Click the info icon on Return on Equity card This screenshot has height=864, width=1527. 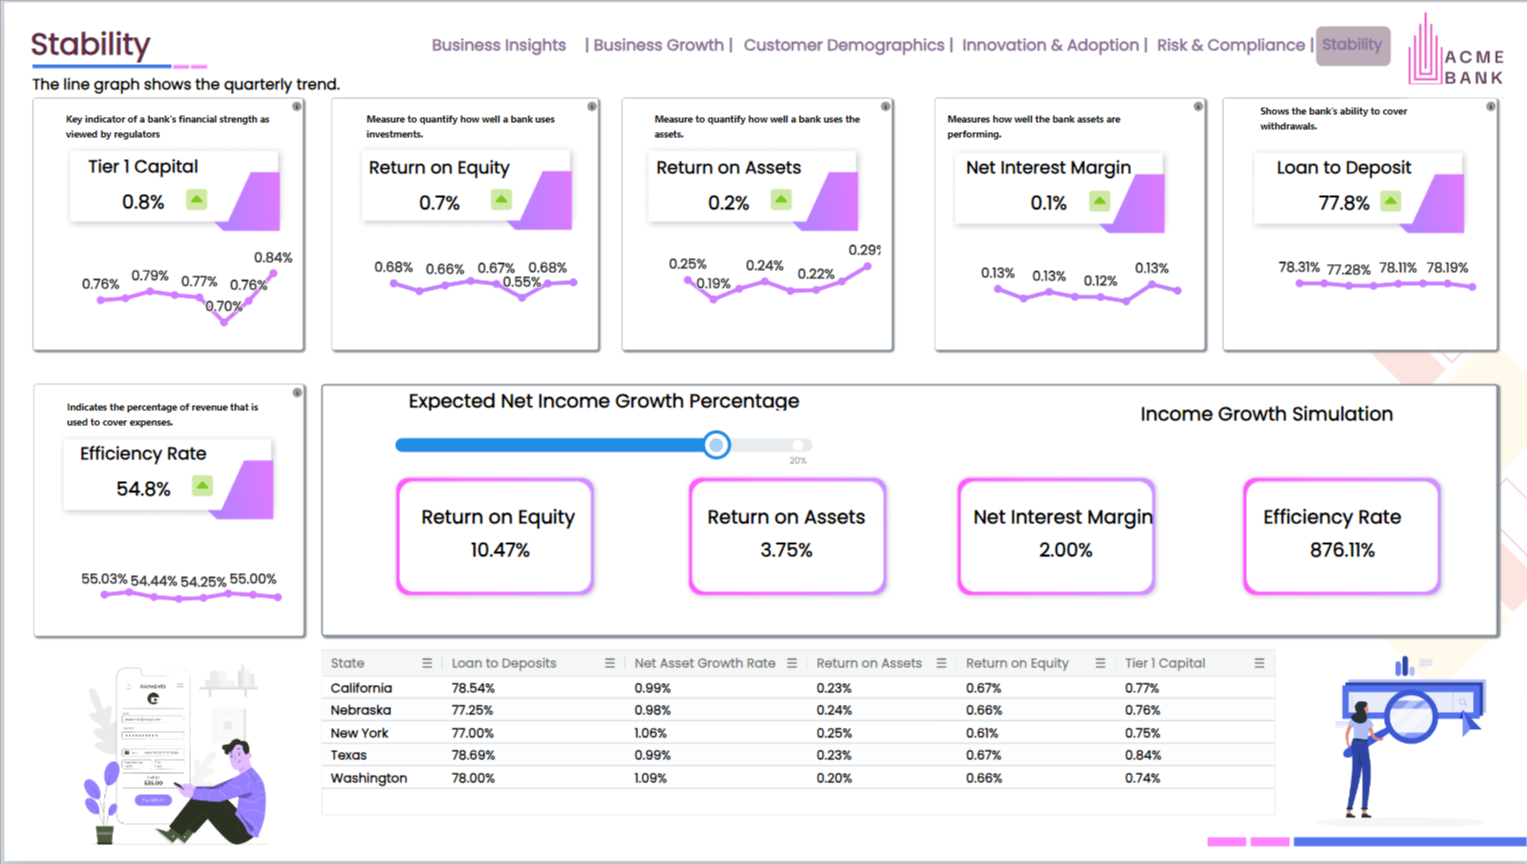pyautogui.click(x=592, y=106)
